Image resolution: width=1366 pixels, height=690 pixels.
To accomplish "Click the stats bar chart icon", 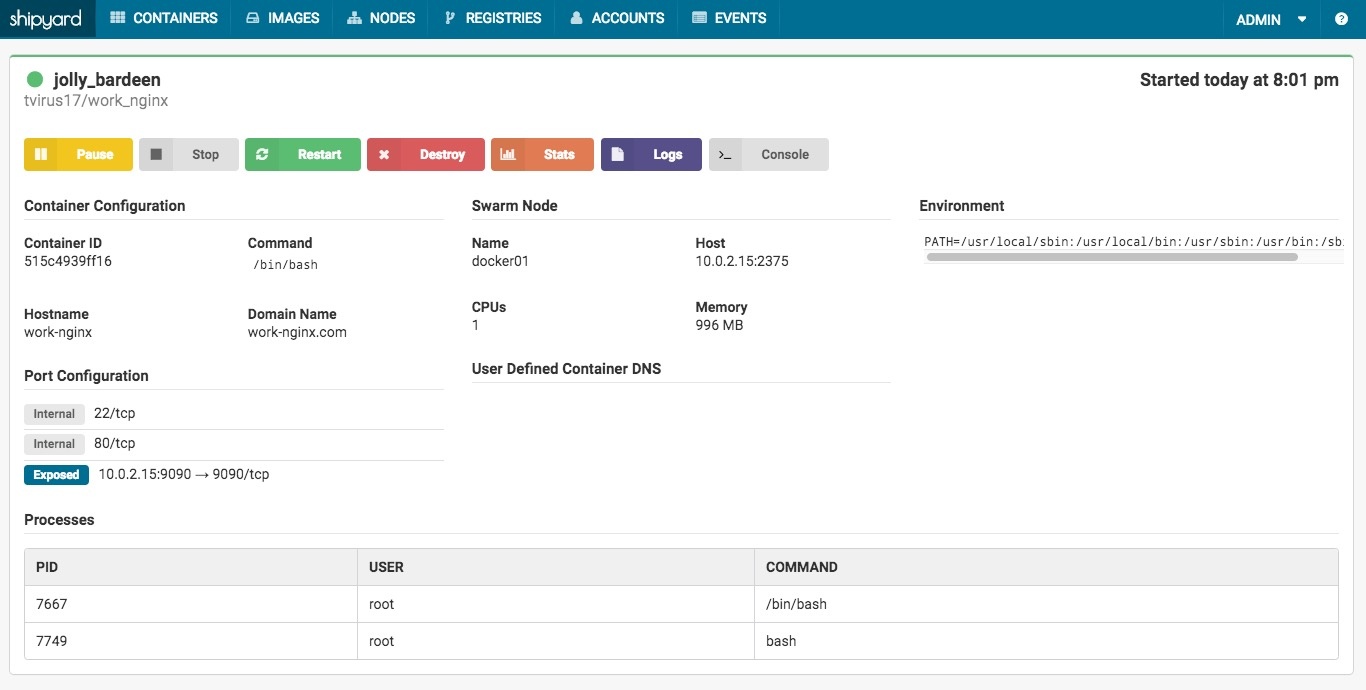I will click(508, 154).
